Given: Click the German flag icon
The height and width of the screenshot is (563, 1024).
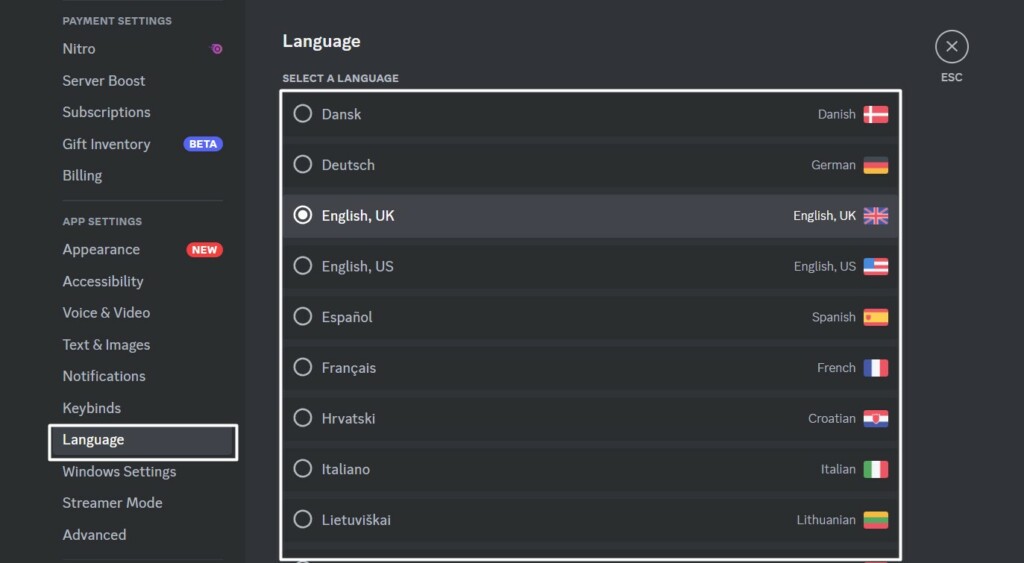Looking at the screenshot, I should (875, 165).
